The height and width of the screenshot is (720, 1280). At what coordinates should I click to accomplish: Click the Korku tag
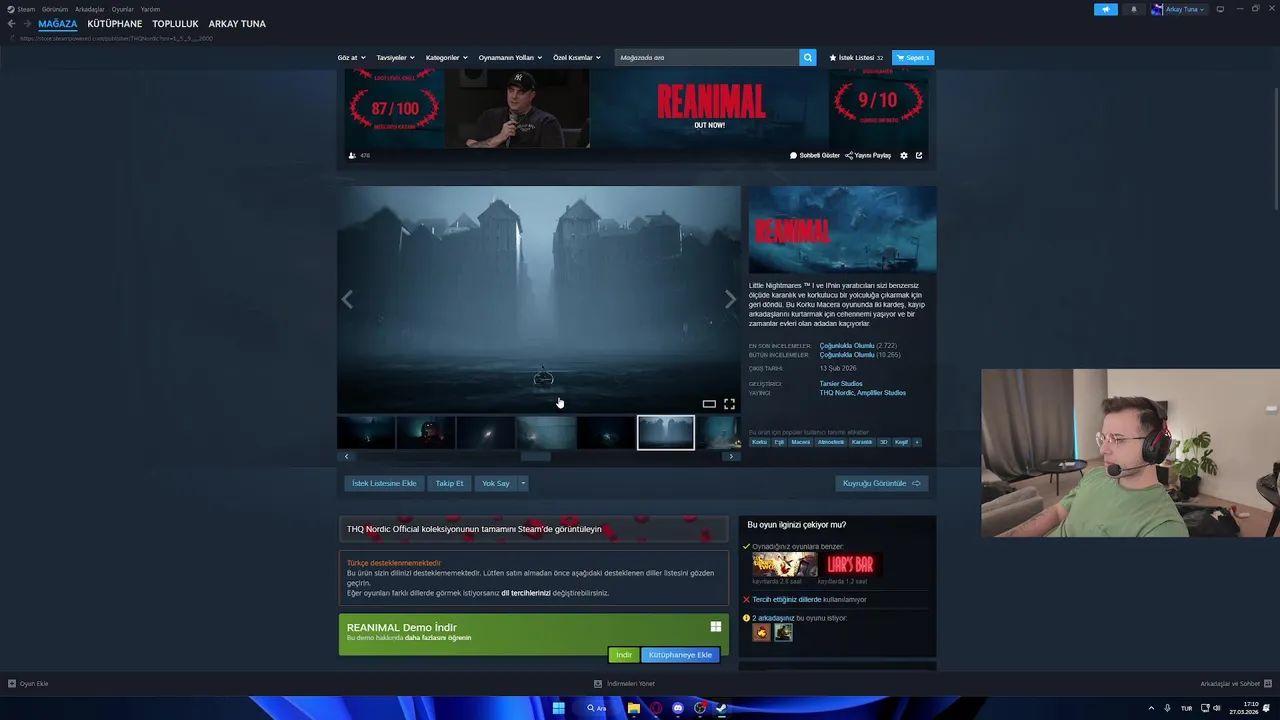click(x=760, y=442)
